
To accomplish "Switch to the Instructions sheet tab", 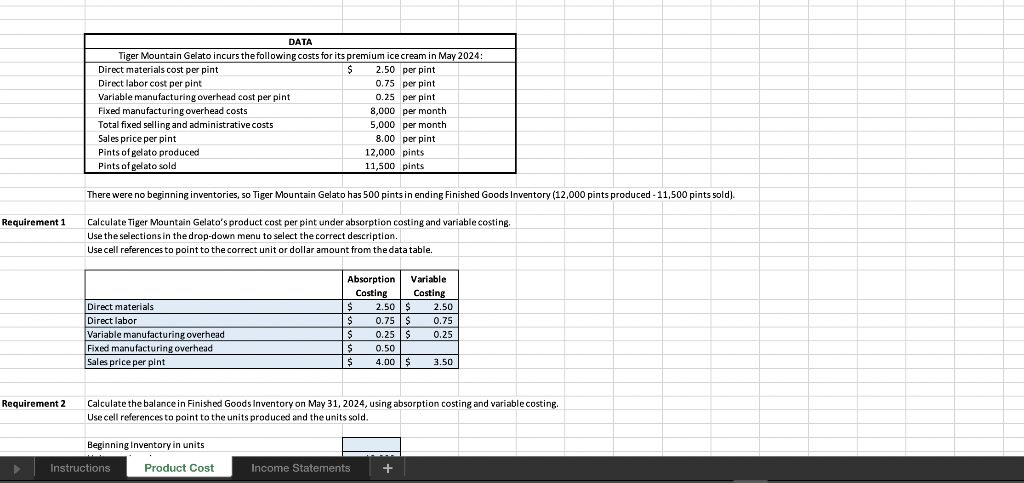I will tap(80, 468).
